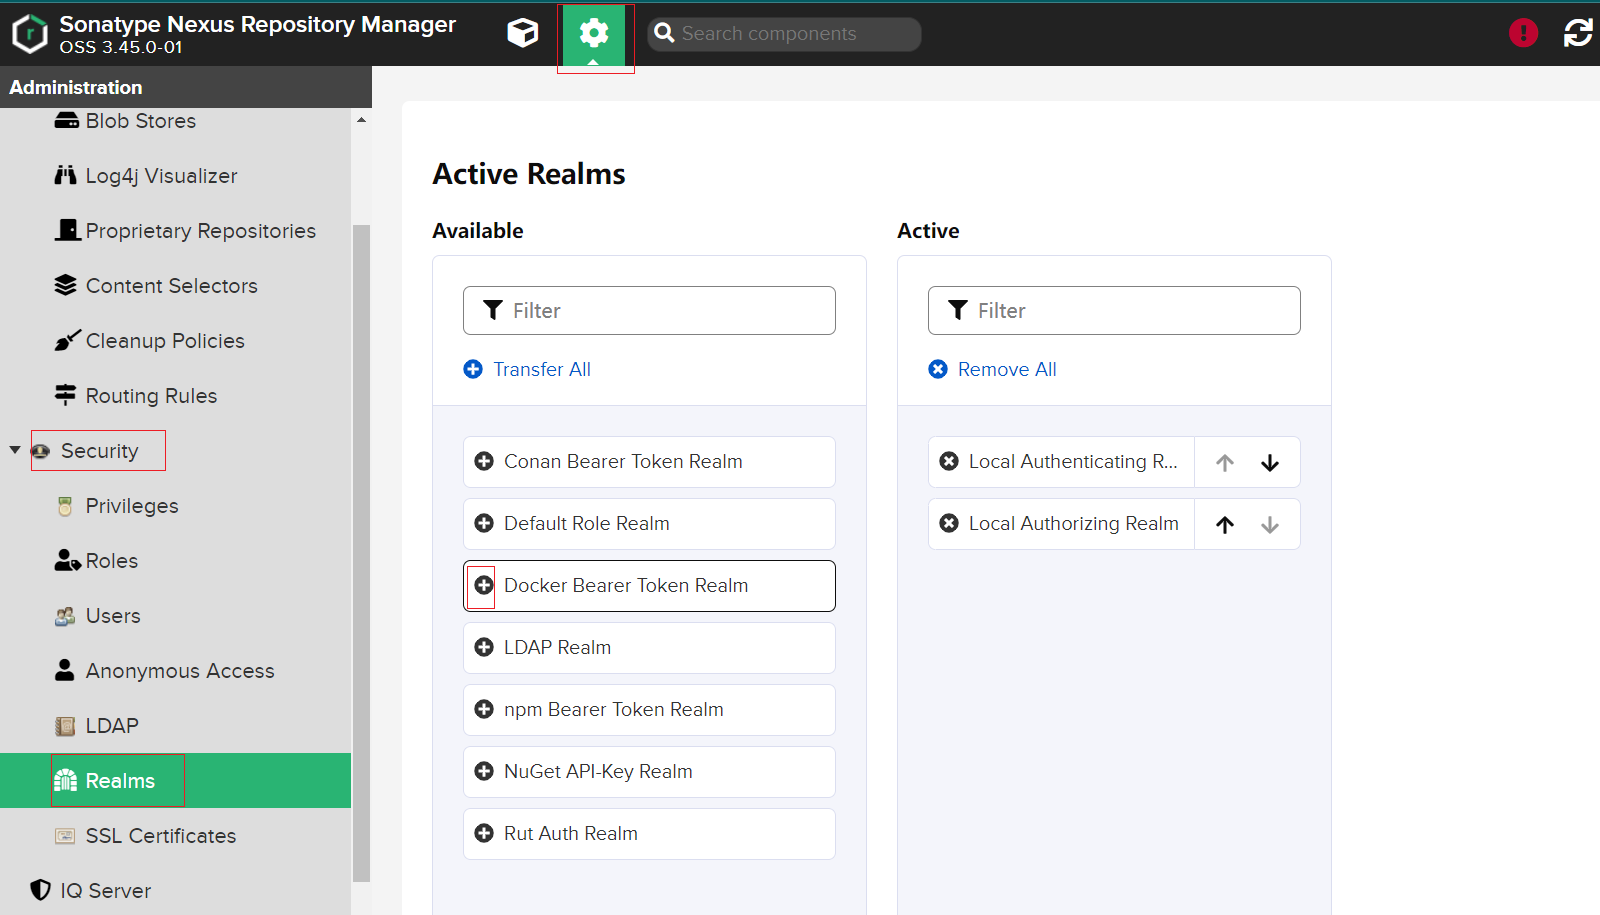Click the magnifier icon in search box
Viewport: 1600px width, 915px height.
point(664,33)
